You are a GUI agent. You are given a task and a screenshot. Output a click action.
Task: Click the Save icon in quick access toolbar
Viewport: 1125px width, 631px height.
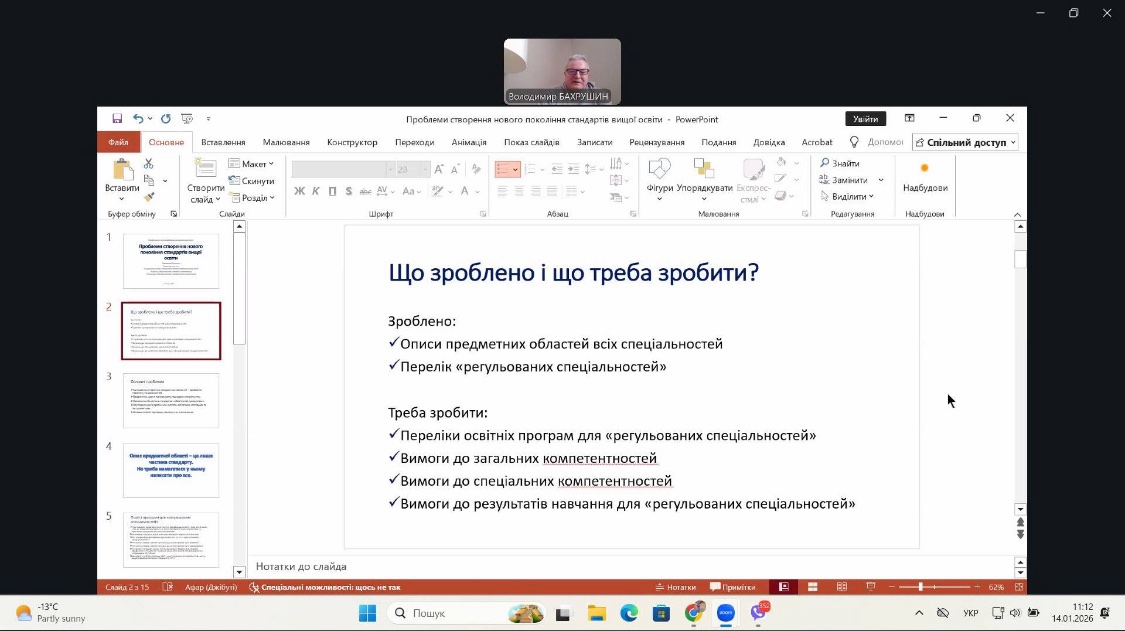click(x=117, y=118)
